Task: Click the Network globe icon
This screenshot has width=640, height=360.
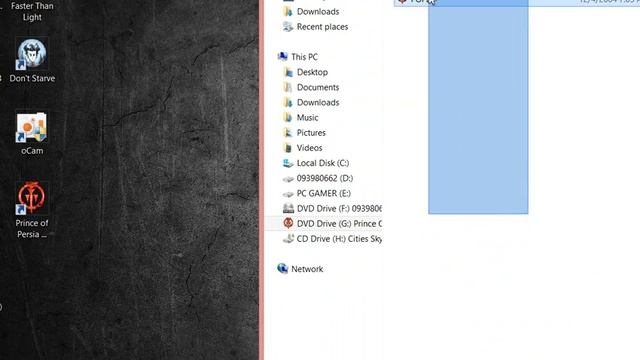Action: pos(282,269)
